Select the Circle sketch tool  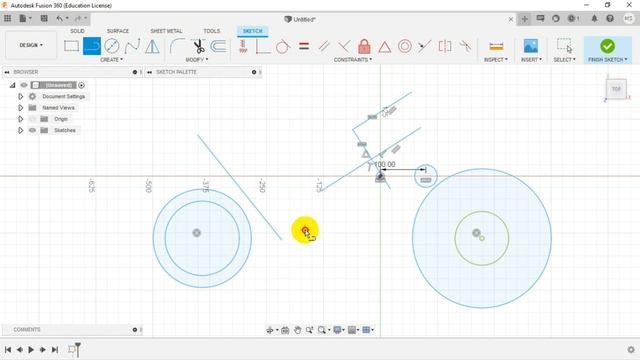[x=111, y=46]
